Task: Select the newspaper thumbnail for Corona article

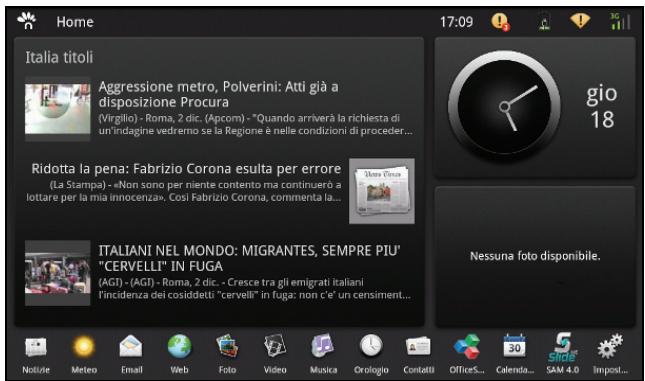Action: (382, 191)
